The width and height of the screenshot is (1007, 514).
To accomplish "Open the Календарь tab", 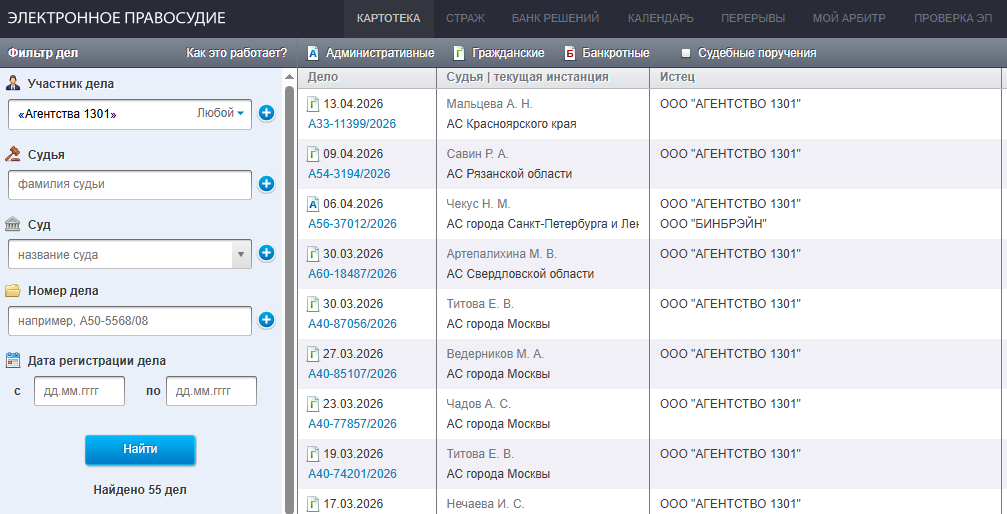I will tap(660, 18).
